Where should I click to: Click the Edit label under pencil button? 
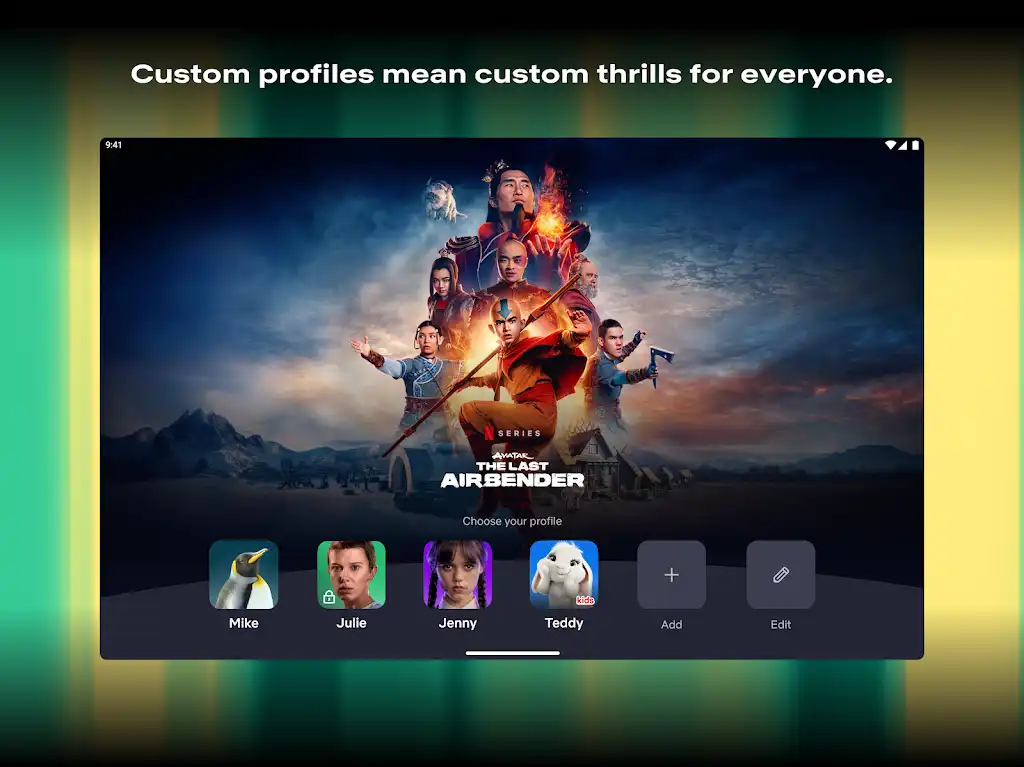pyautogui.click(x=780, y=625)
